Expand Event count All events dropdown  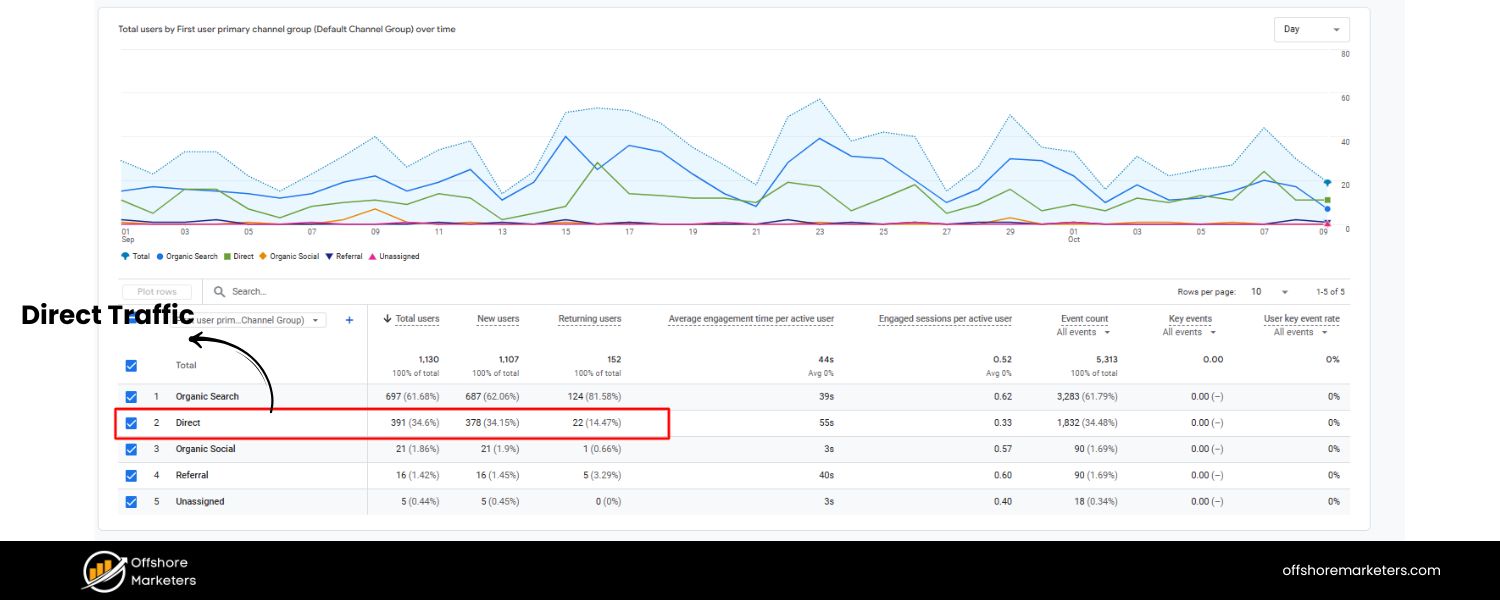coord(1083,332)
